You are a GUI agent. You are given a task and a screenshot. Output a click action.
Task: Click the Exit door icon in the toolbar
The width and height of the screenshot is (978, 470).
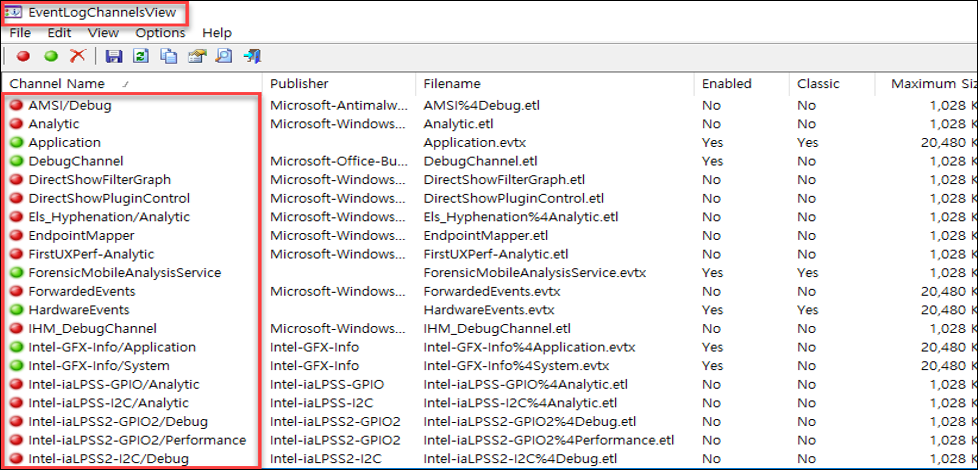(x=252, y=56)
